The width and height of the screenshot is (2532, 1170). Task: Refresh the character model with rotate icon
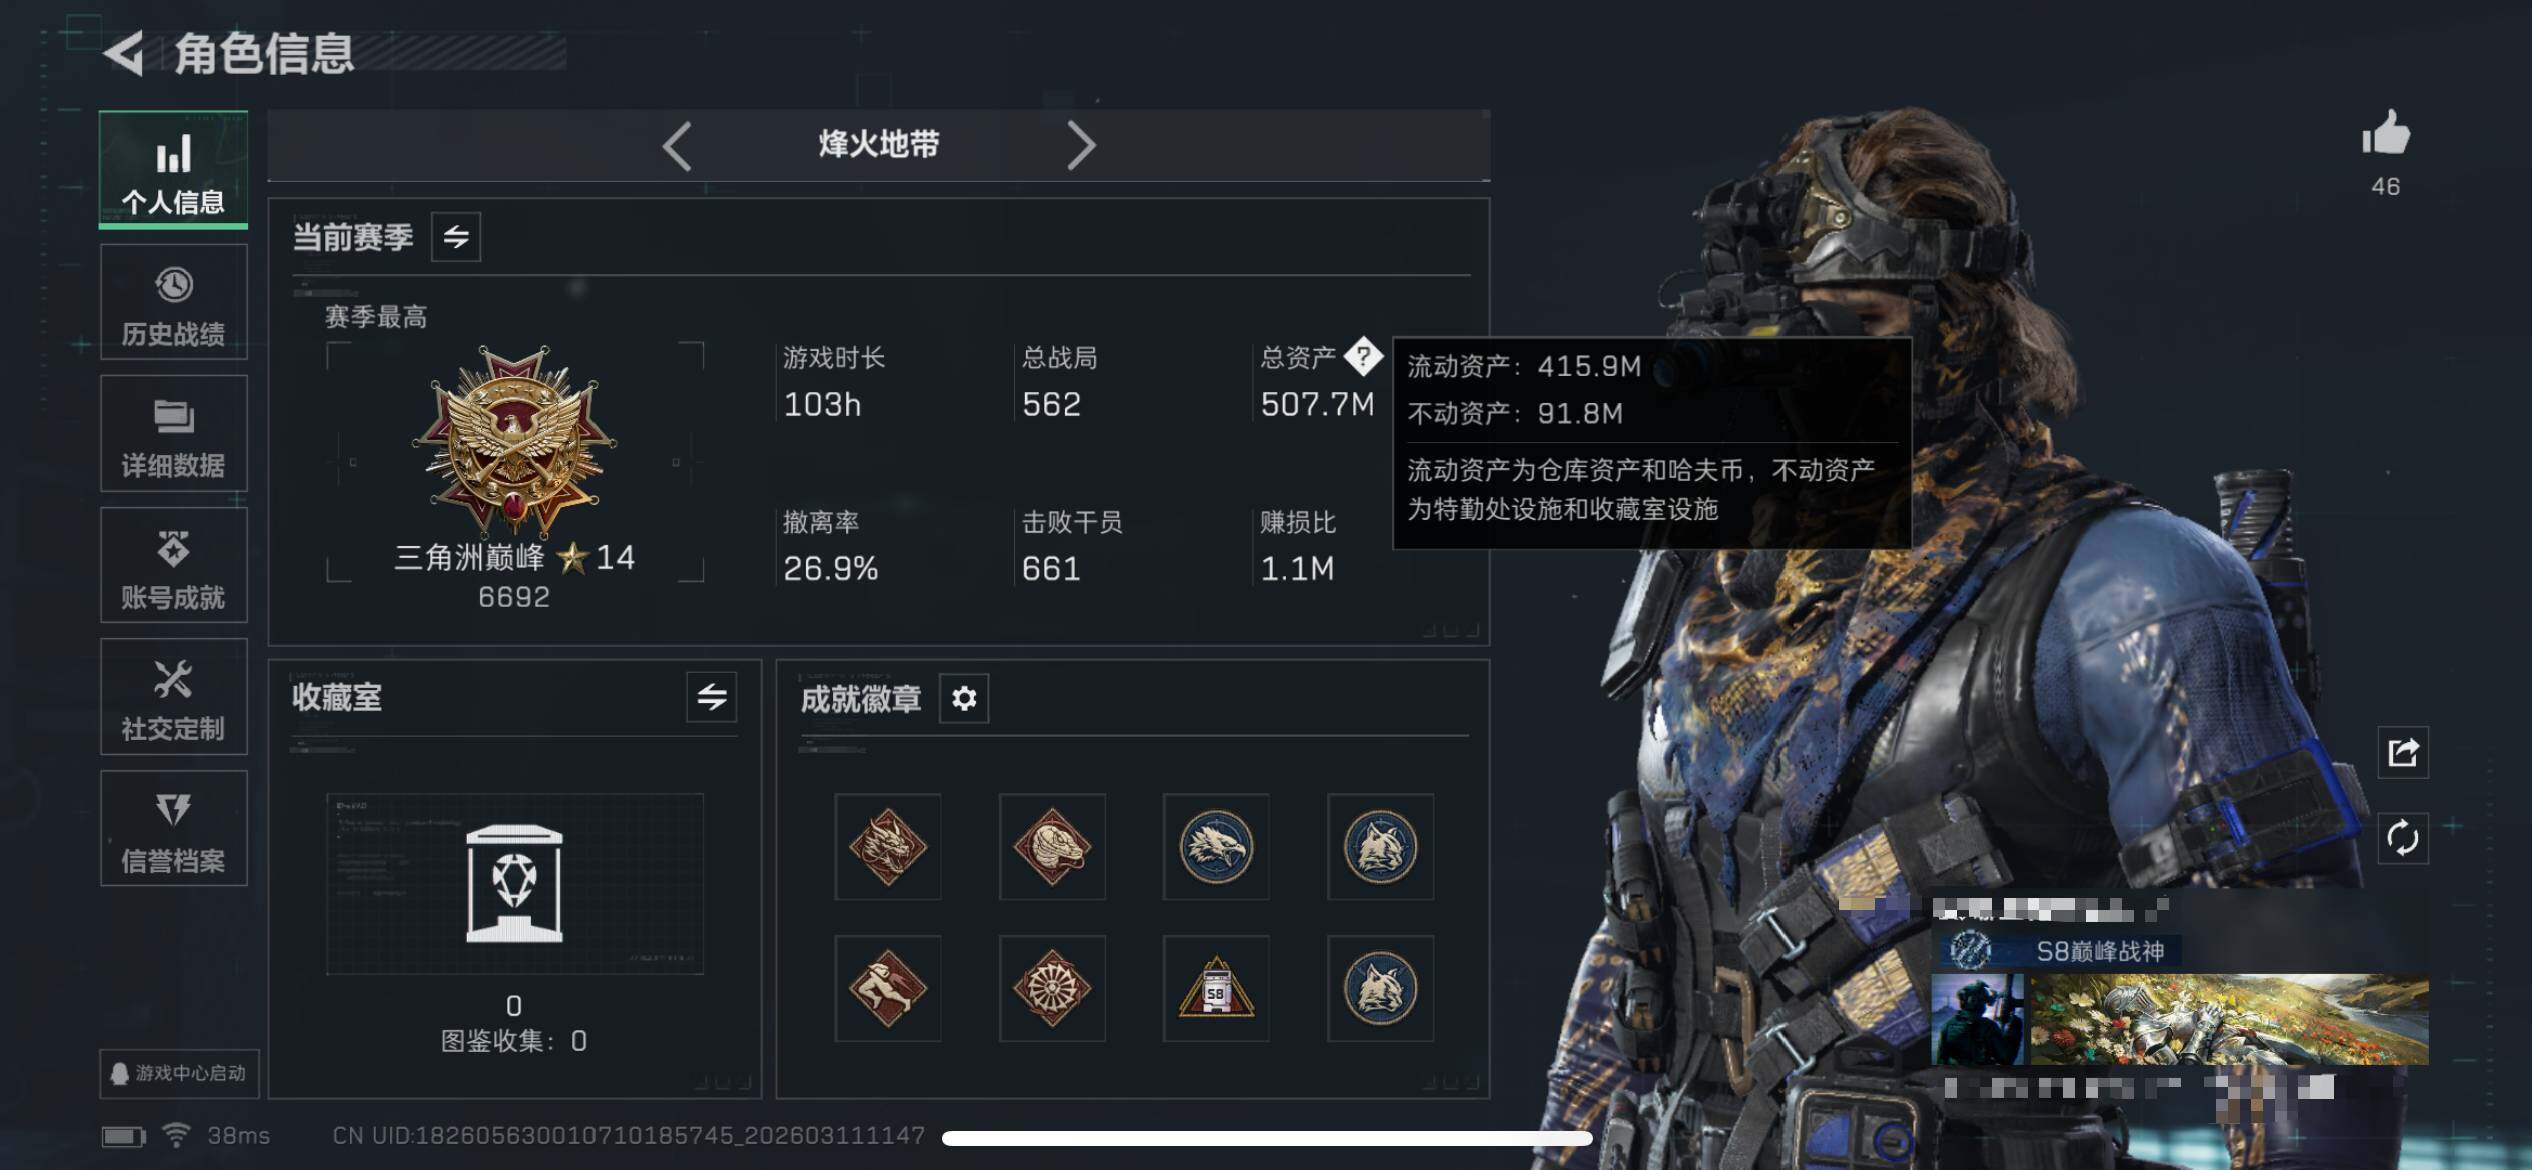2402,838
